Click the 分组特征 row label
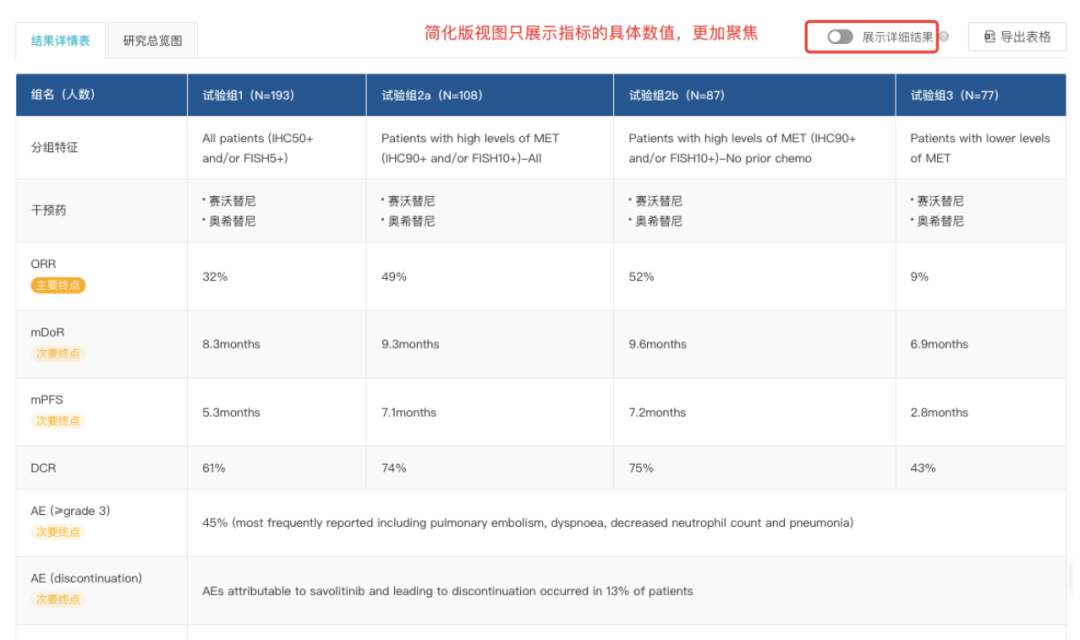This screenshot has height=640, width=1080. coord(54,147)
